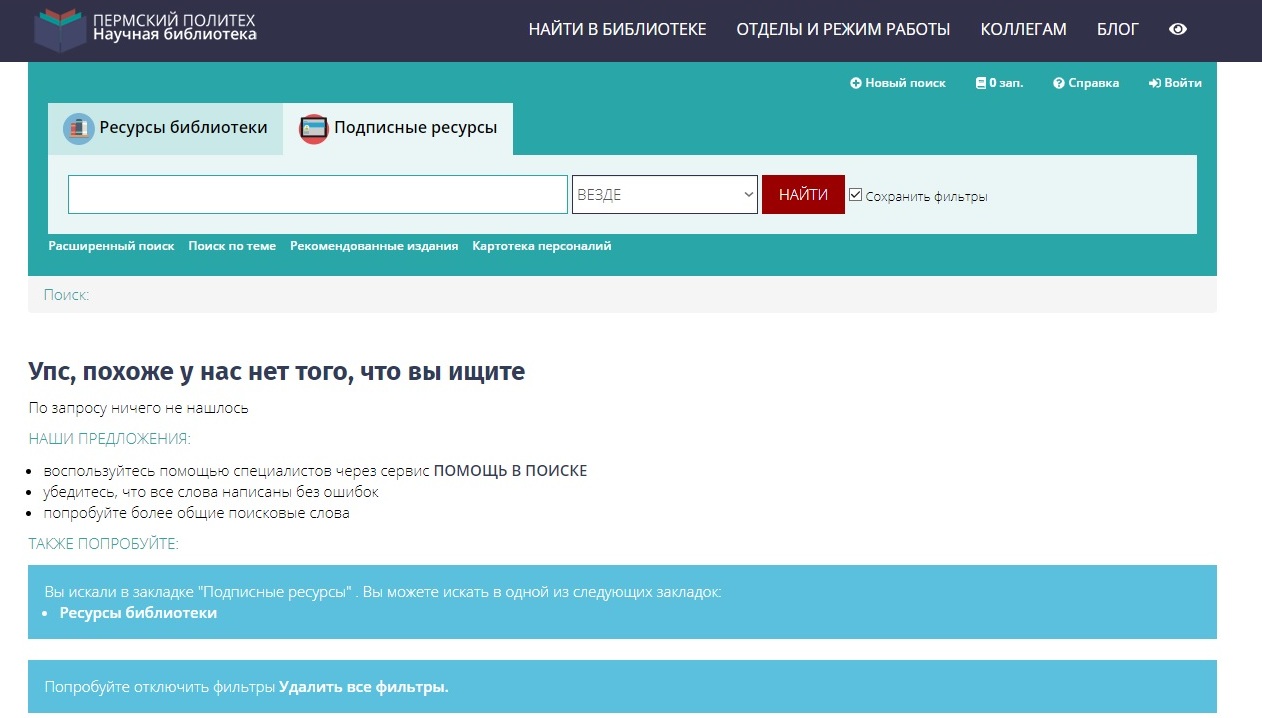Image resolution: width=1262 pixels, height=718 pixels.
Task: Open the Расширенный поиск link
Action: [x=111, y=246]
